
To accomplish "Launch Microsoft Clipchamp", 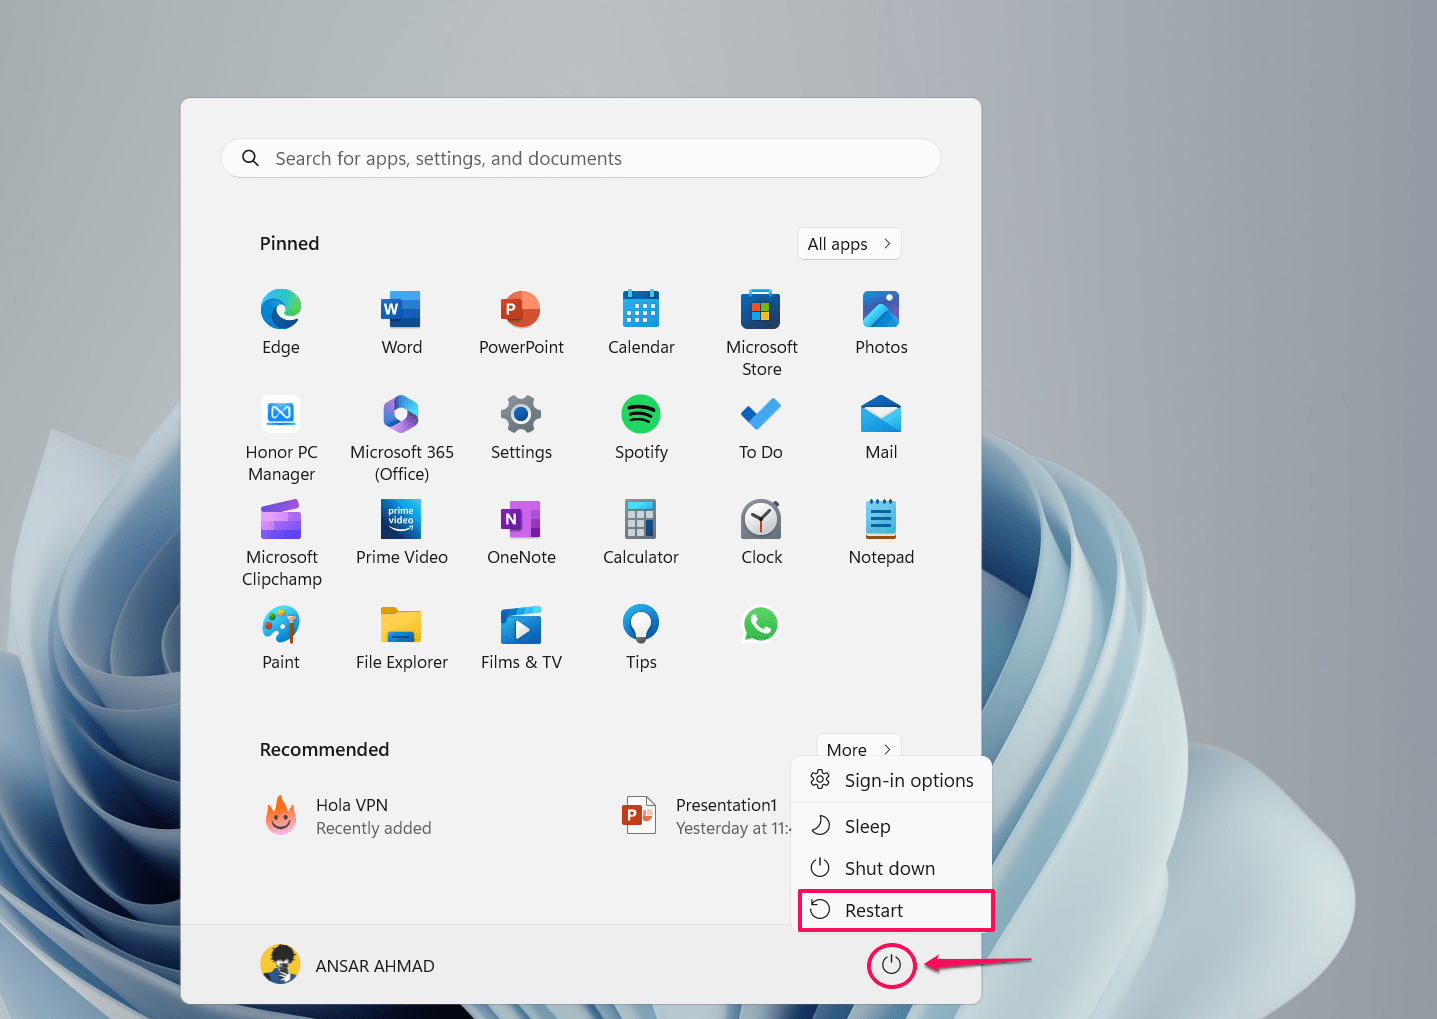I will 281,542.
